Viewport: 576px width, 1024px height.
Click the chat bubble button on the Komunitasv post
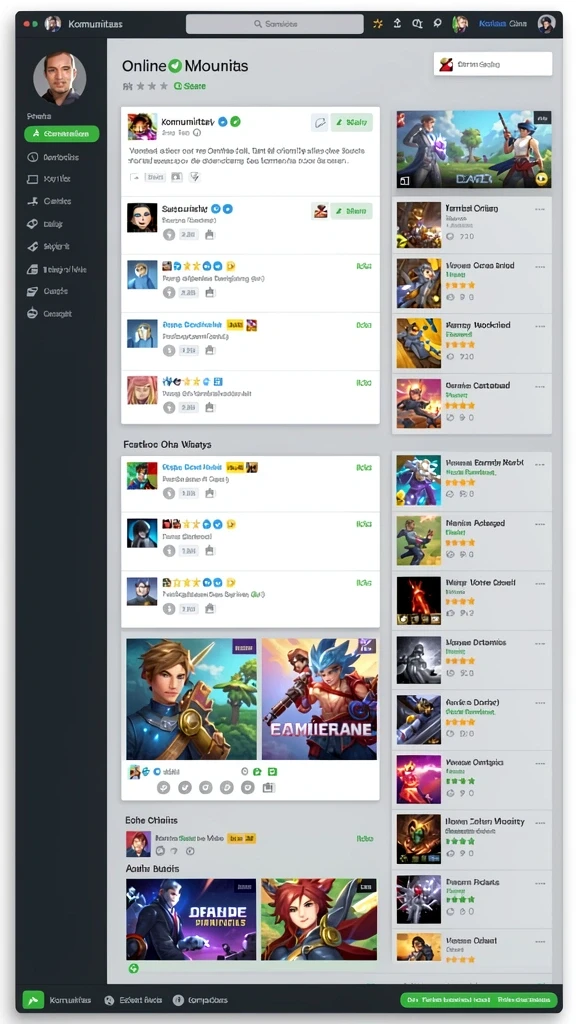pos(319,122)
